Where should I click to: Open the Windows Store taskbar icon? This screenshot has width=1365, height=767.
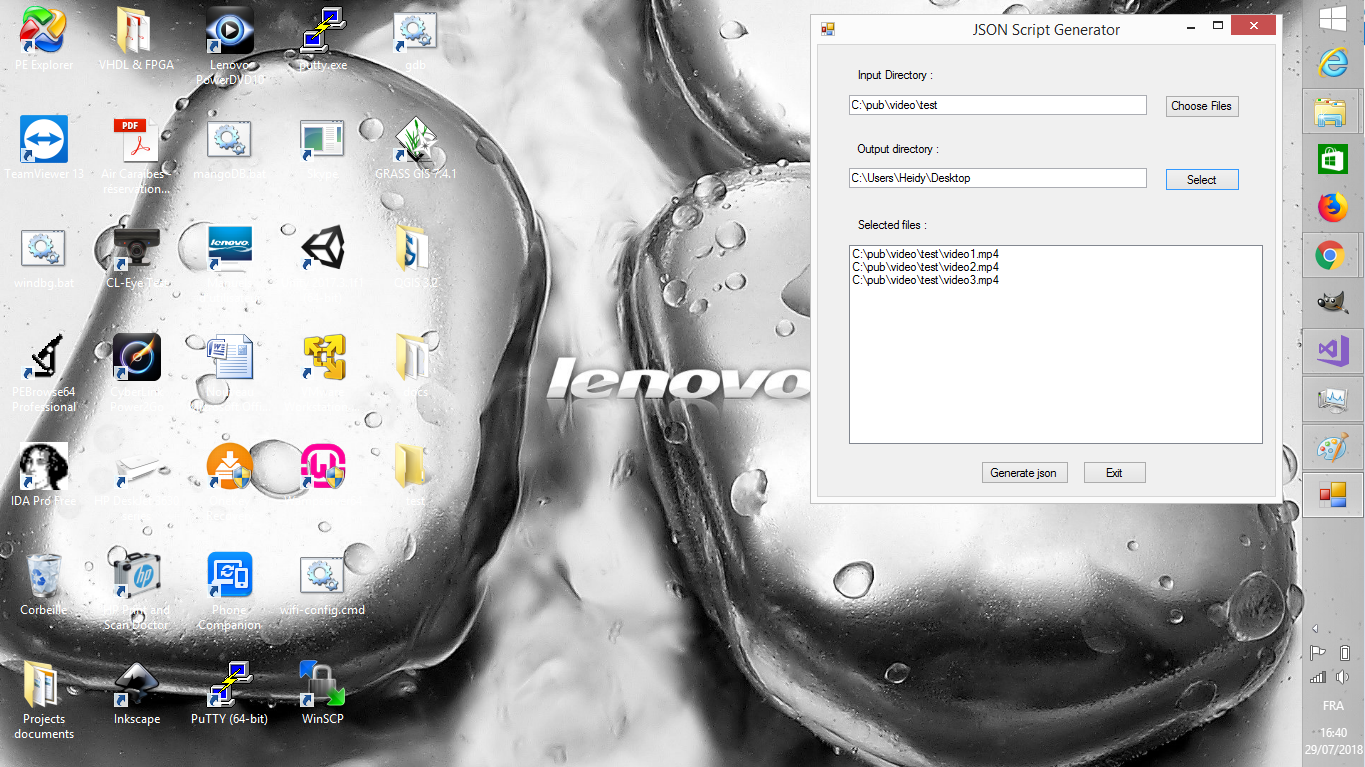[x=1332, y=159]
